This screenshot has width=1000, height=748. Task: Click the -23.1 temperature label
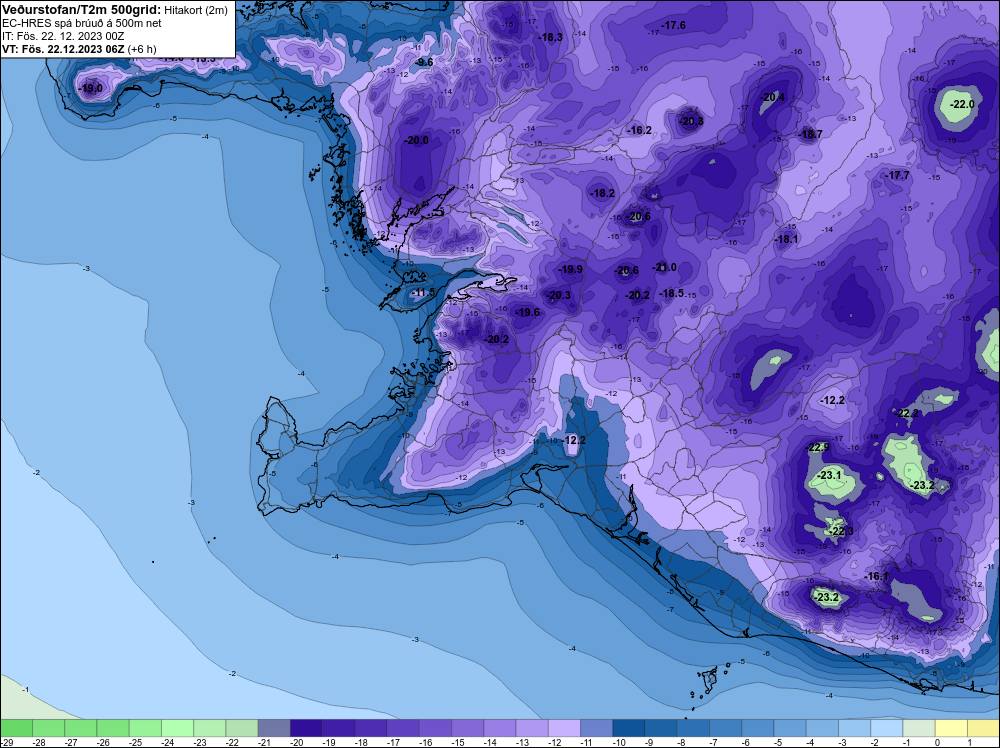[x=830, y=474]
